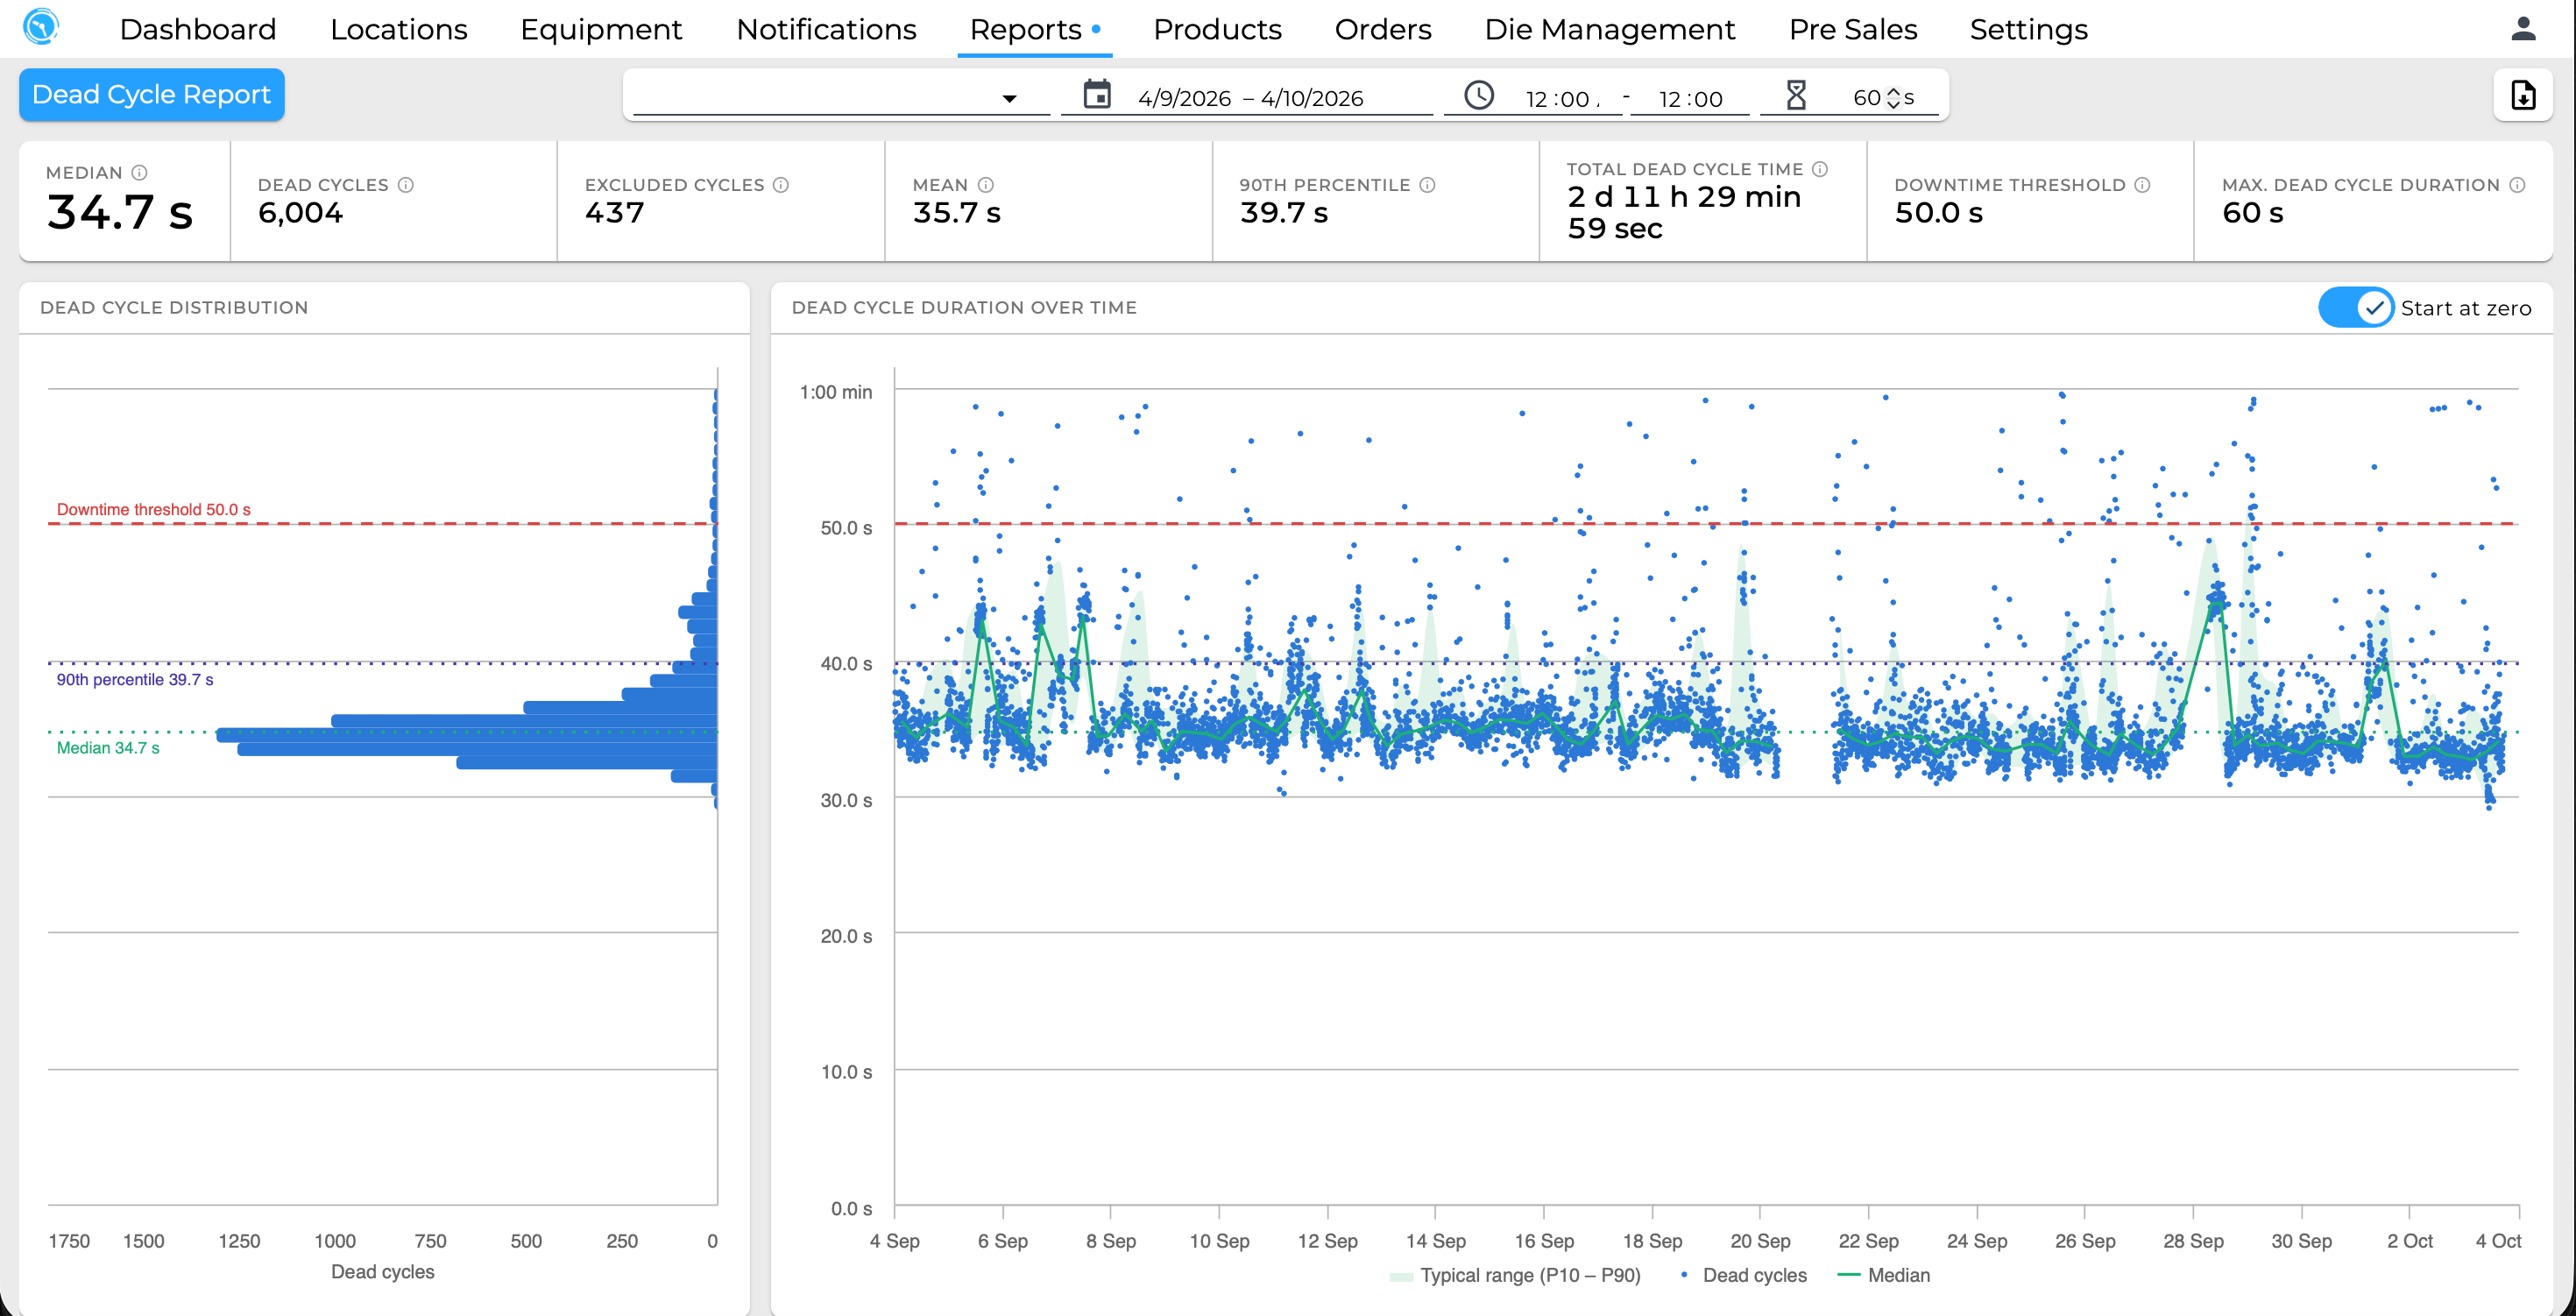The width and height of the screenshot is (2576, 1316).
Task: Switch to the Pre Sales tab
Action: [x=1852, y=29]
